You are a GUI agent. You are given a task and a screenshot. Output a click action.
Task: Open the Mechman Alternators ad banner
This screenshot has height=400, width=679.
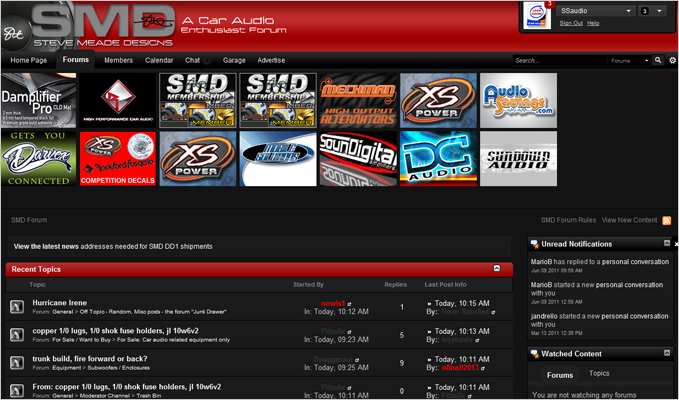click(x=358, y=100)
